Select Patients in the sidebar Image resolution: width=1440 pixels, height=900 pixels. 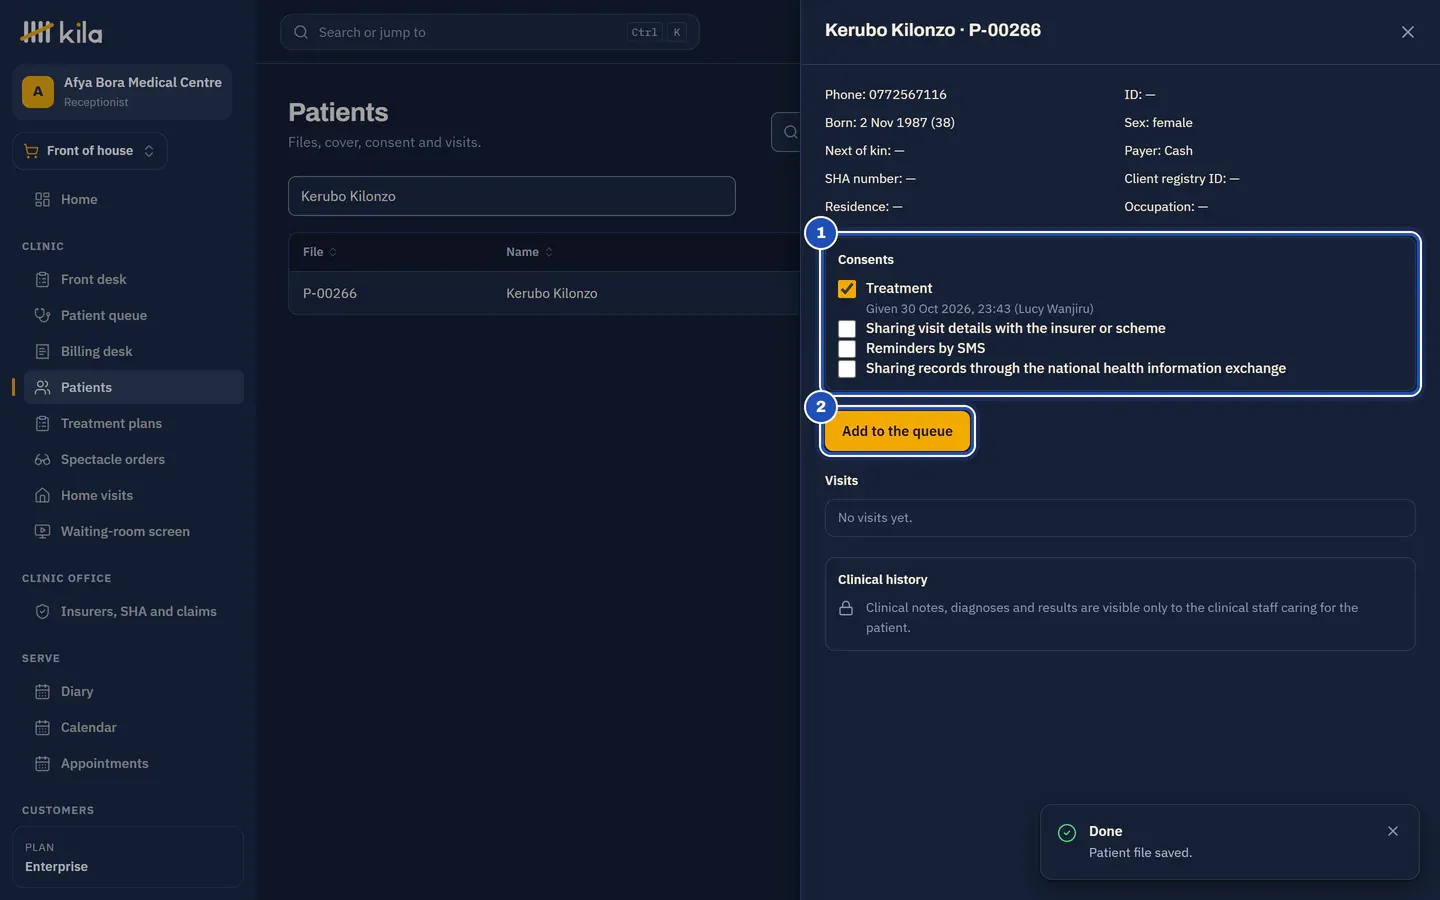134,387
